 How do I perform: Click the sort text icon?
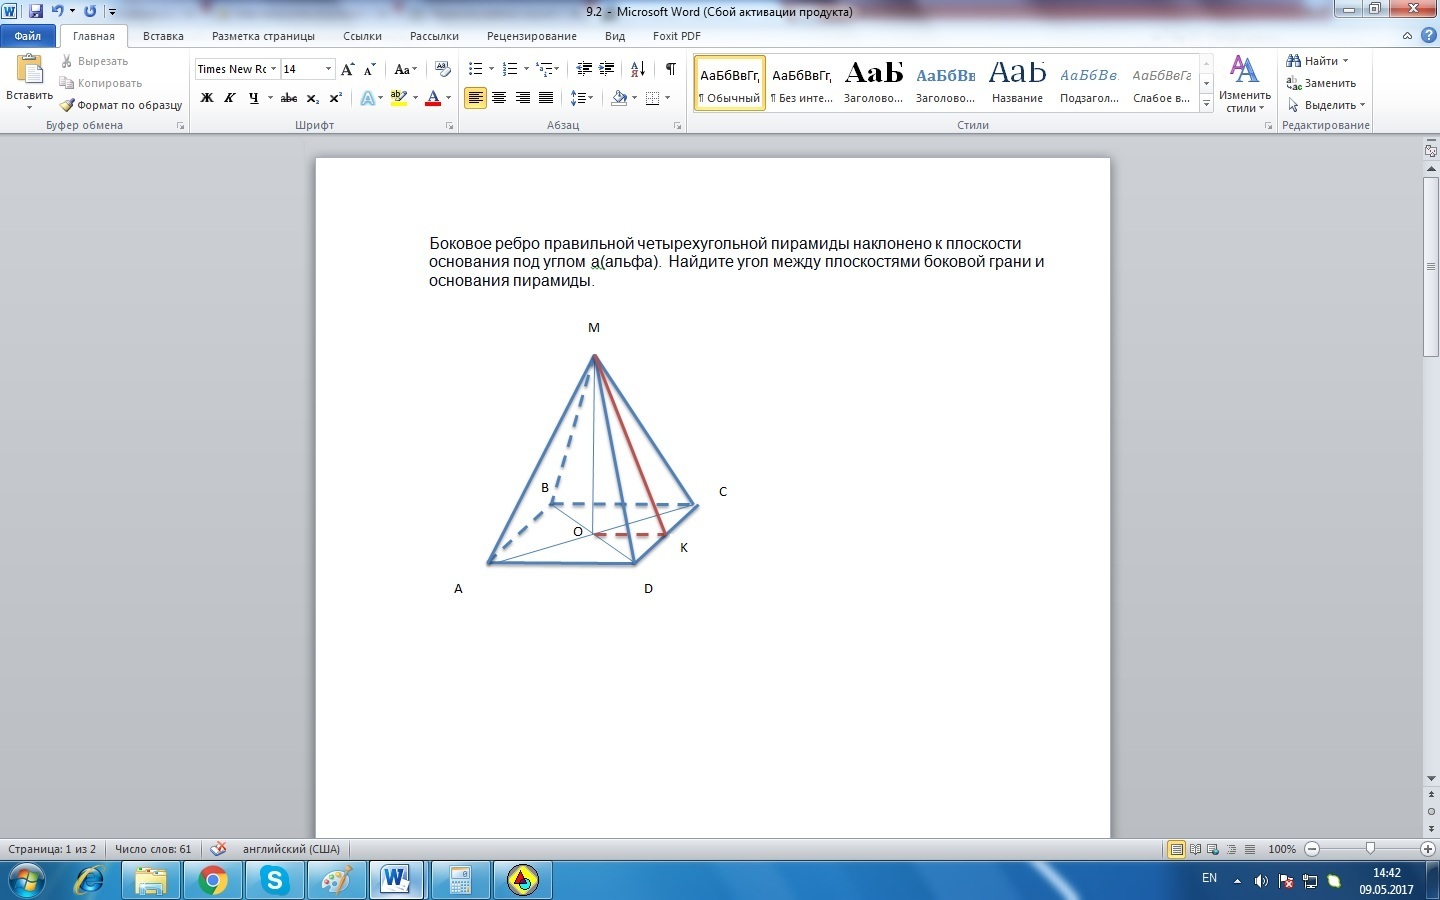tap(637, 69)
